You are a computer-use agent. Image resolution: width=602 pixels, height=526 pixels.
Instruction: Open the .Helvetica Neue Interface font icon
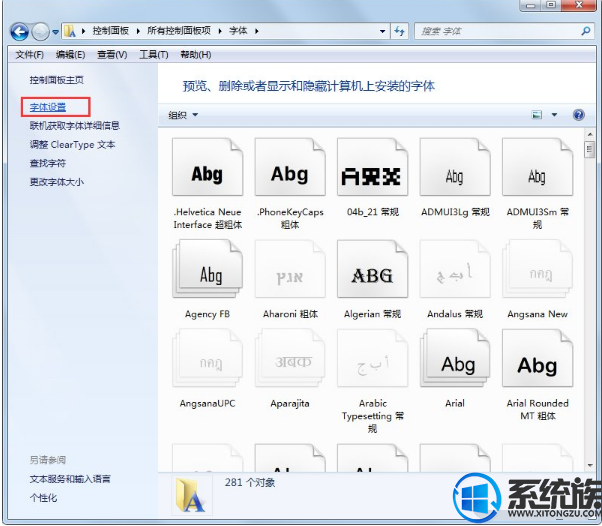(207, 167)
